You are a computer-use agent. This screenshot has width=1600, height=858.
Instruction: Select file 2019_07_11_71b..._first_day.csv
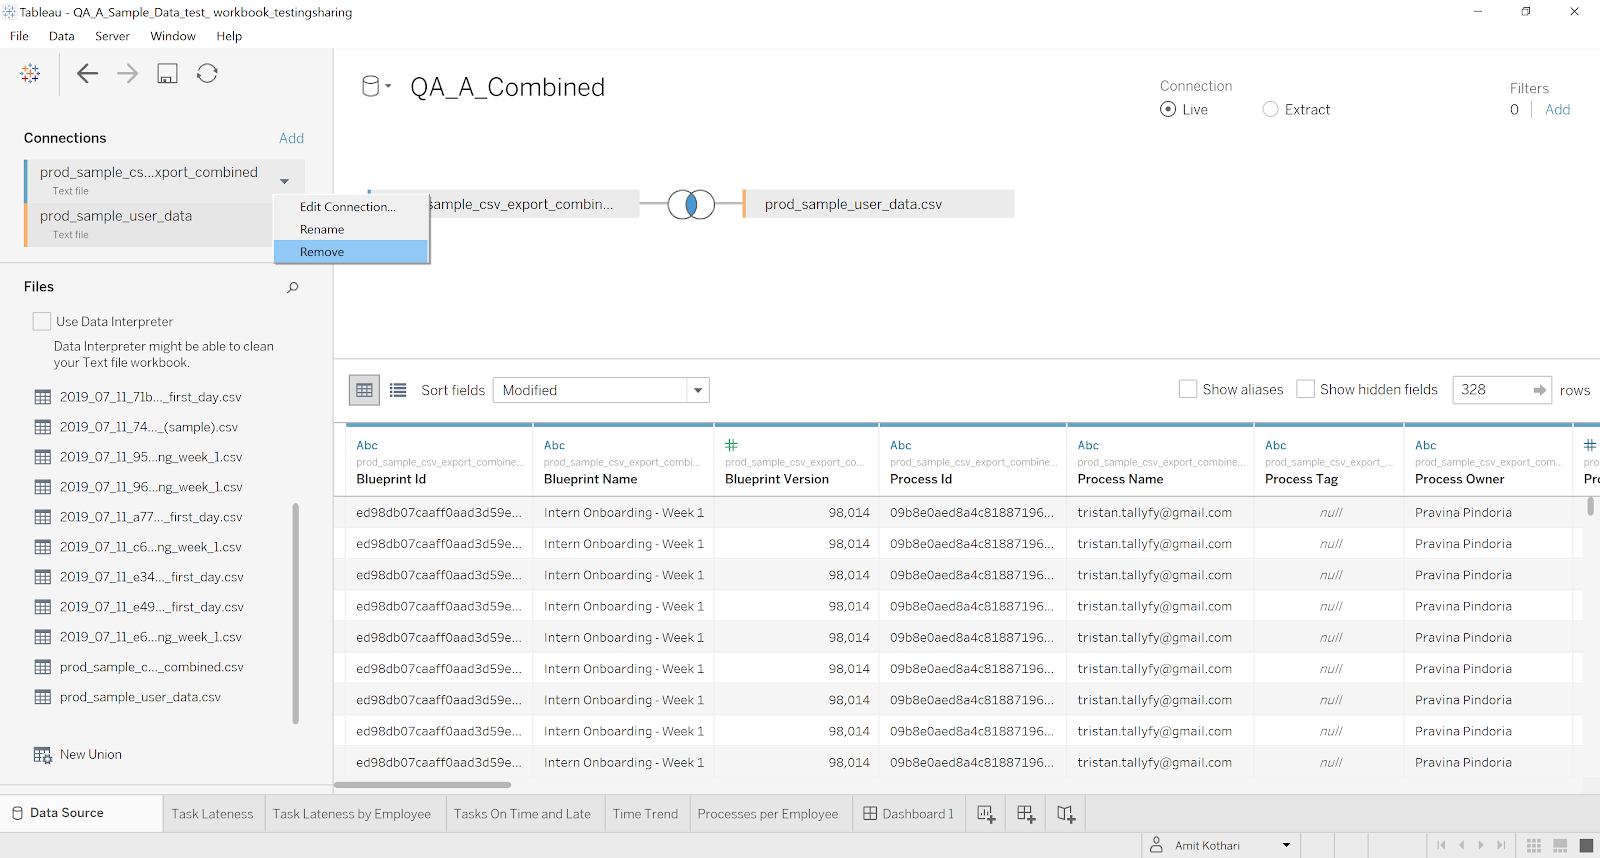click(x=151, y=397)
